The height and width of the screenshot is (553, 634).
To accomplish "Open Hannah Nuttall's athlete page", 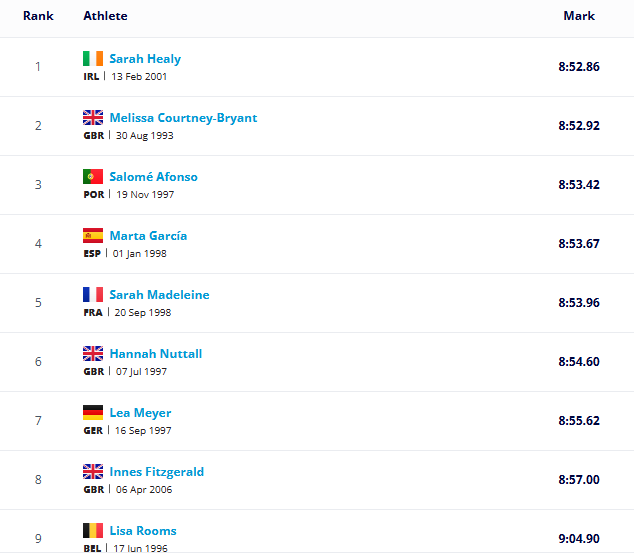I will [156, 354].
